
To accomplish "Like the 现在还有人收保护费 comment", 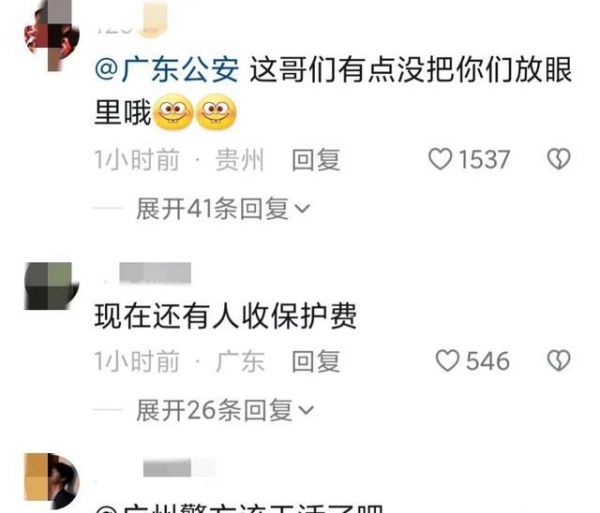I will pyautogui.click(x=447, y=361).
